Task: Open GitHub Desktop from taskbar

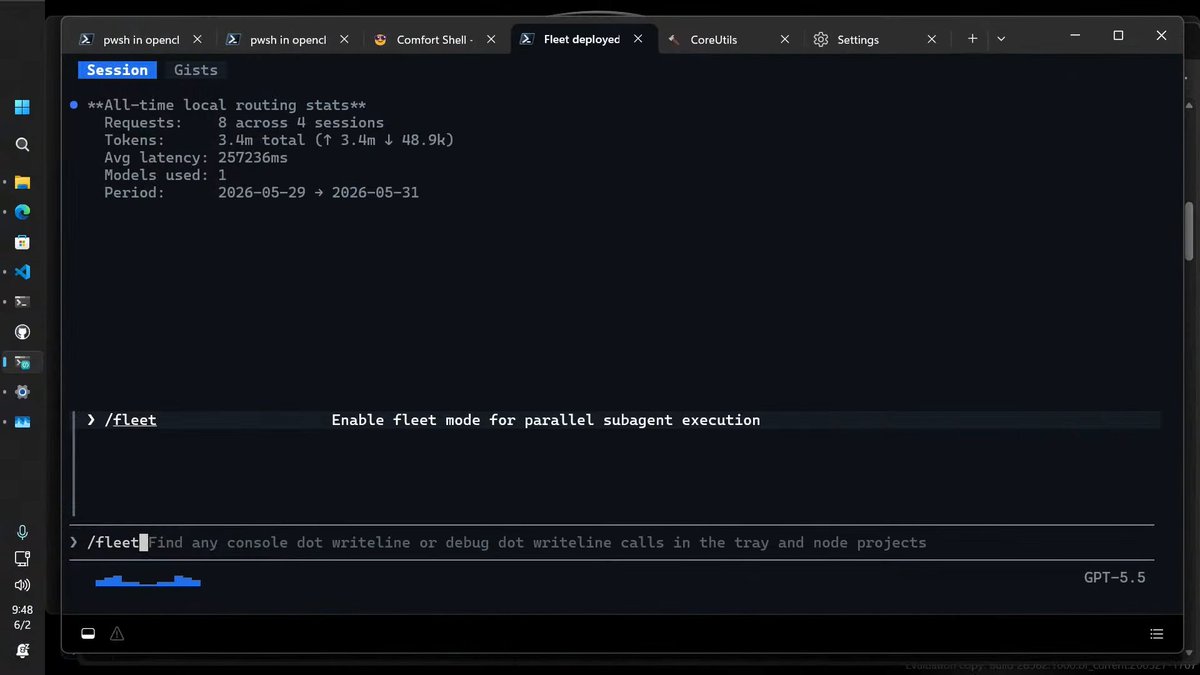Action: (x=22, y=332)
